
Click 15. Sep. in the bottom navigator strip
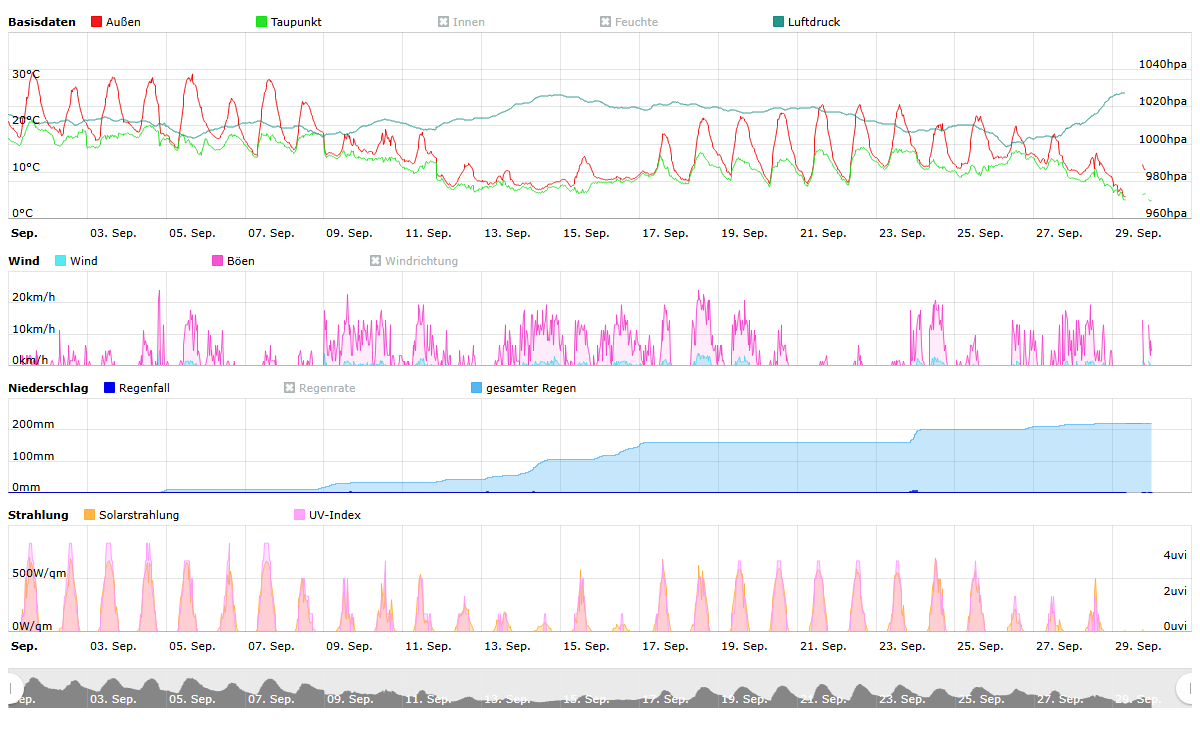(x=585, y=699)
